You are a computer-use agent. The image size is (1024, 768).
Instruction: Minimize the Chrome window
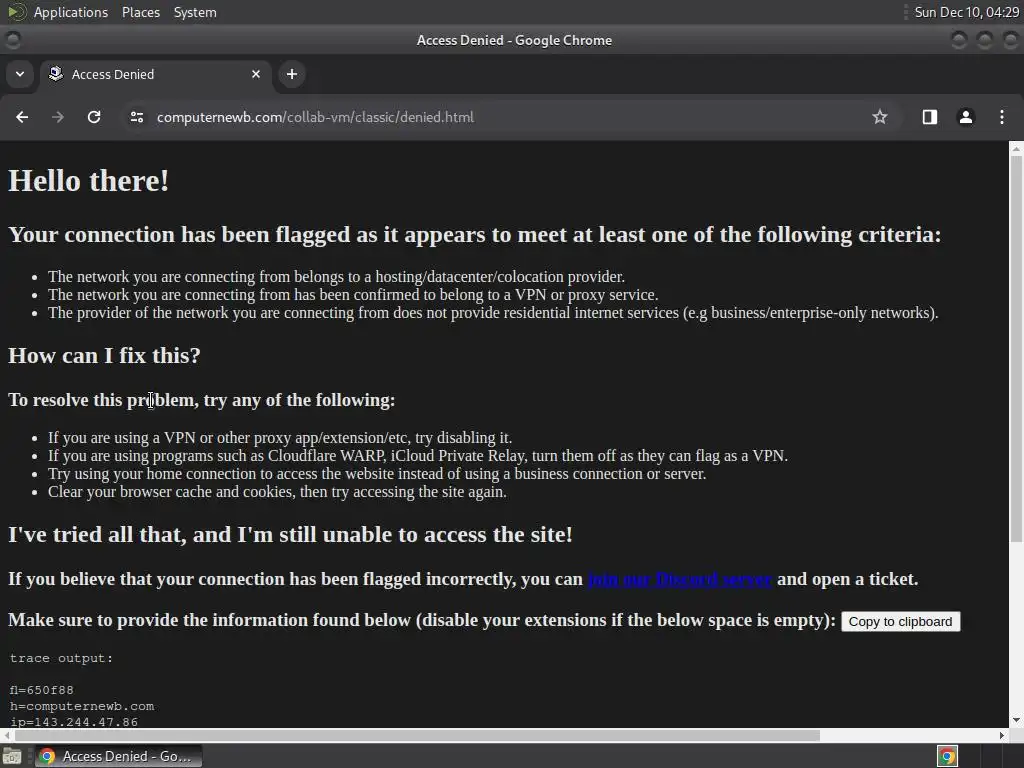pos(959,40)
